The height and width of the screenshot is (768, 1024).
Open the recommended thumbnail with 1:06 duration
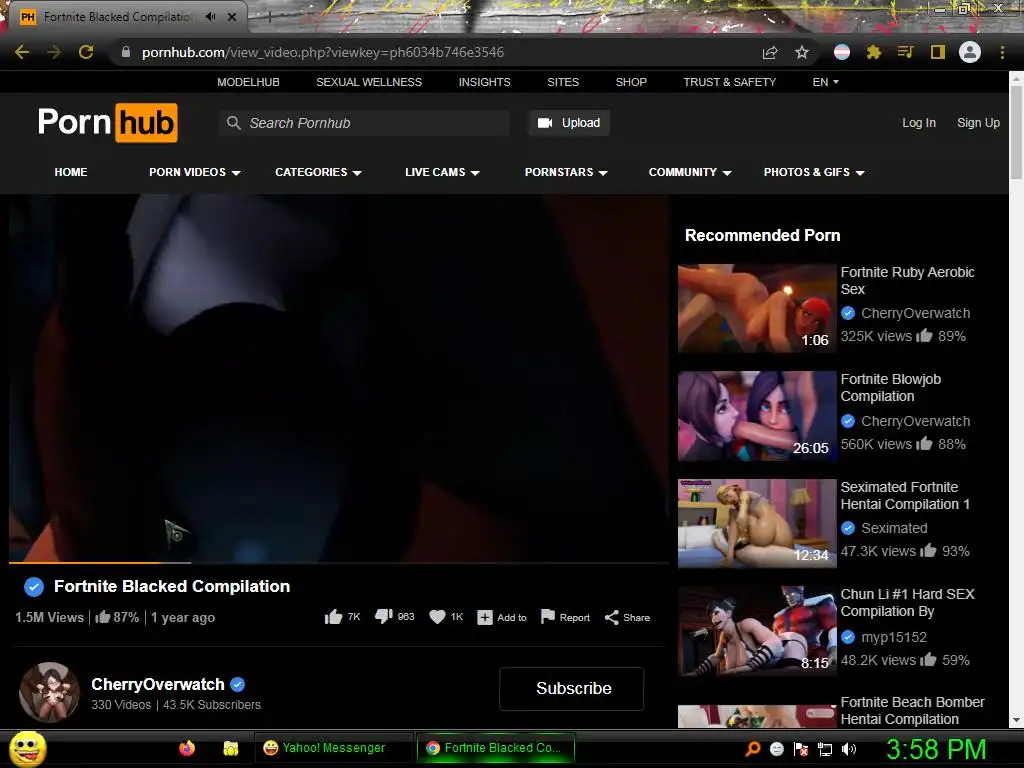click(x=757, y=308)
